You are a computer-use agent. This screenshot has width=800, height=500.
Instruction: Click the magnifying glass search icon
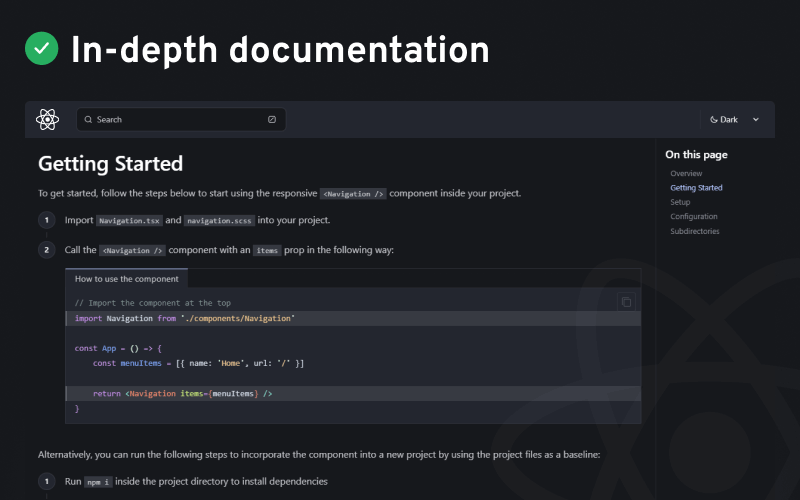(89, 120)
